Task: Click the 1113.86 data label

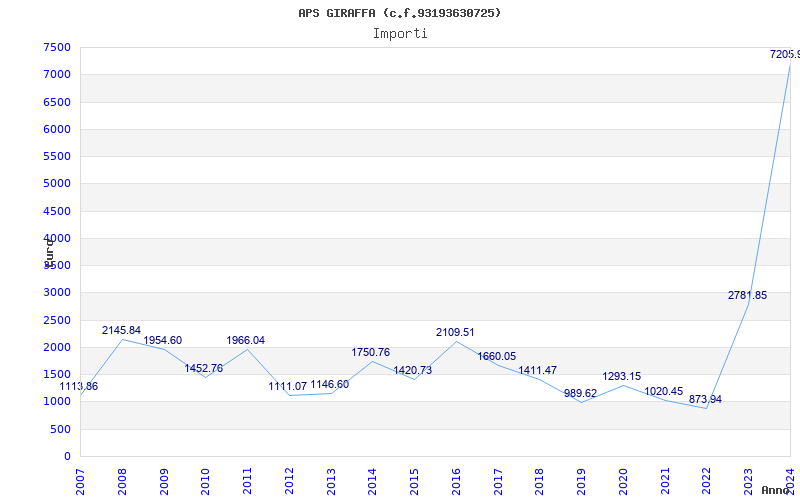Action: [78, 386]
